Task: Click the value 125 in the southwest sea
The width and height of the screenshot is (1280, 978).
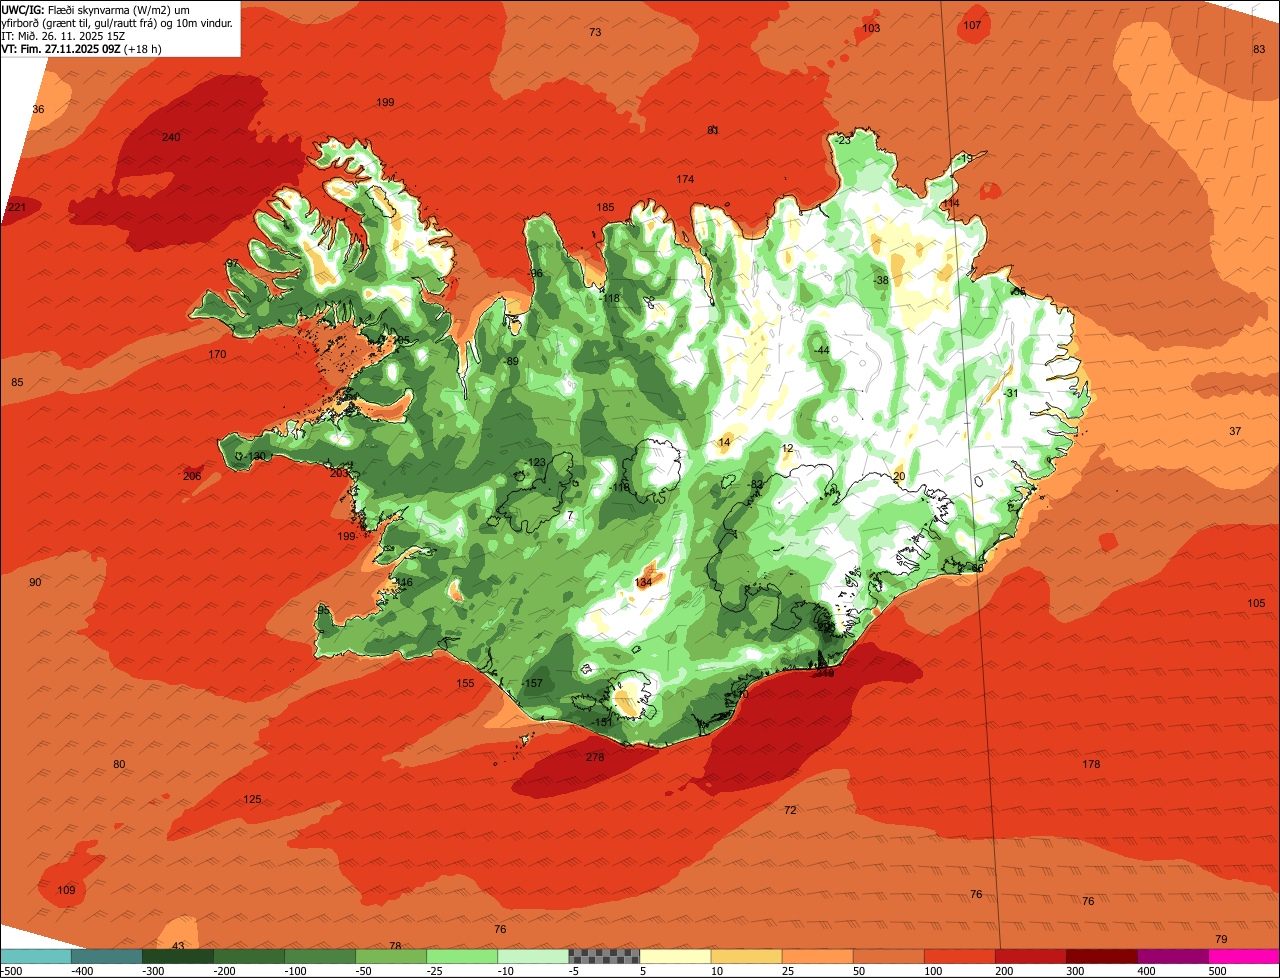Action: (x=252, y=799)
